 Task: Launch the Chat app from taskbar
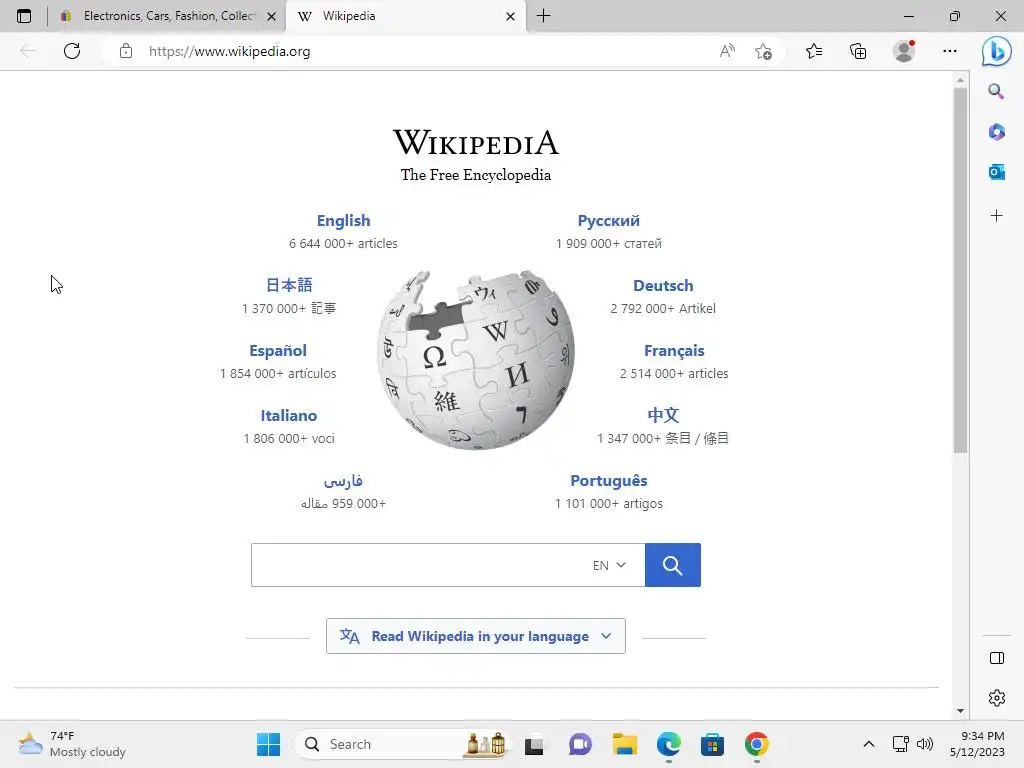(x=580, y=744)
